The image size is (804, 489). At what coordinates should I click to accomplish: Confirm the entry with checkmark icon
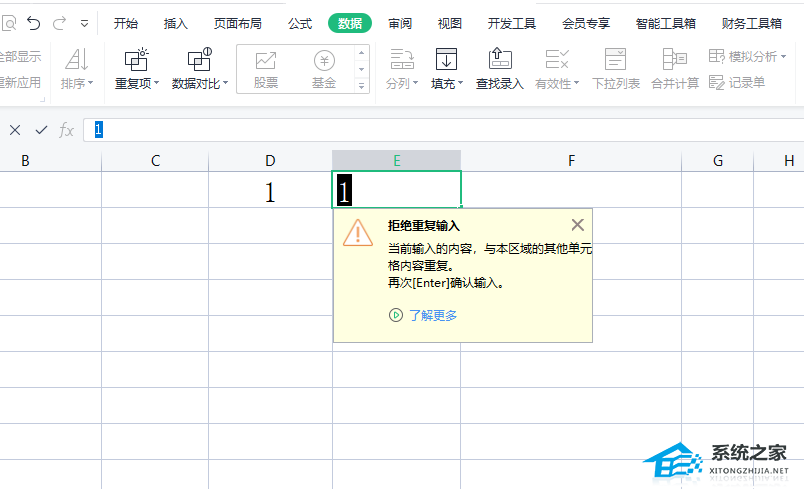pos(41,130)
